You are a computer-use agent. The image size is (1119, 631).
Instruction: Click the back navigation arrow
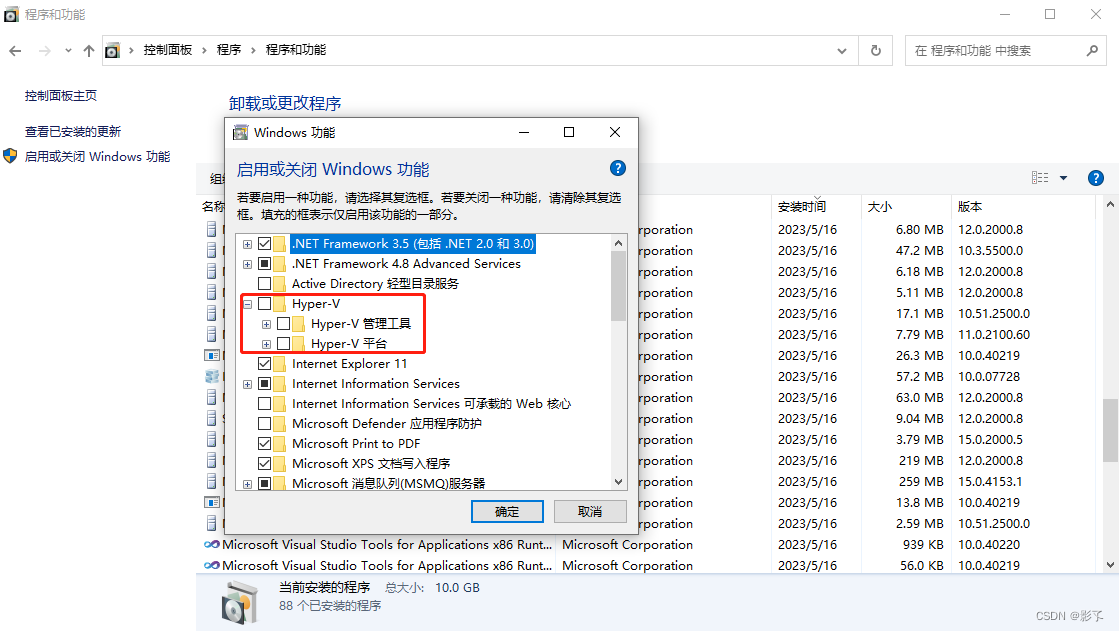tap(15, 51)
